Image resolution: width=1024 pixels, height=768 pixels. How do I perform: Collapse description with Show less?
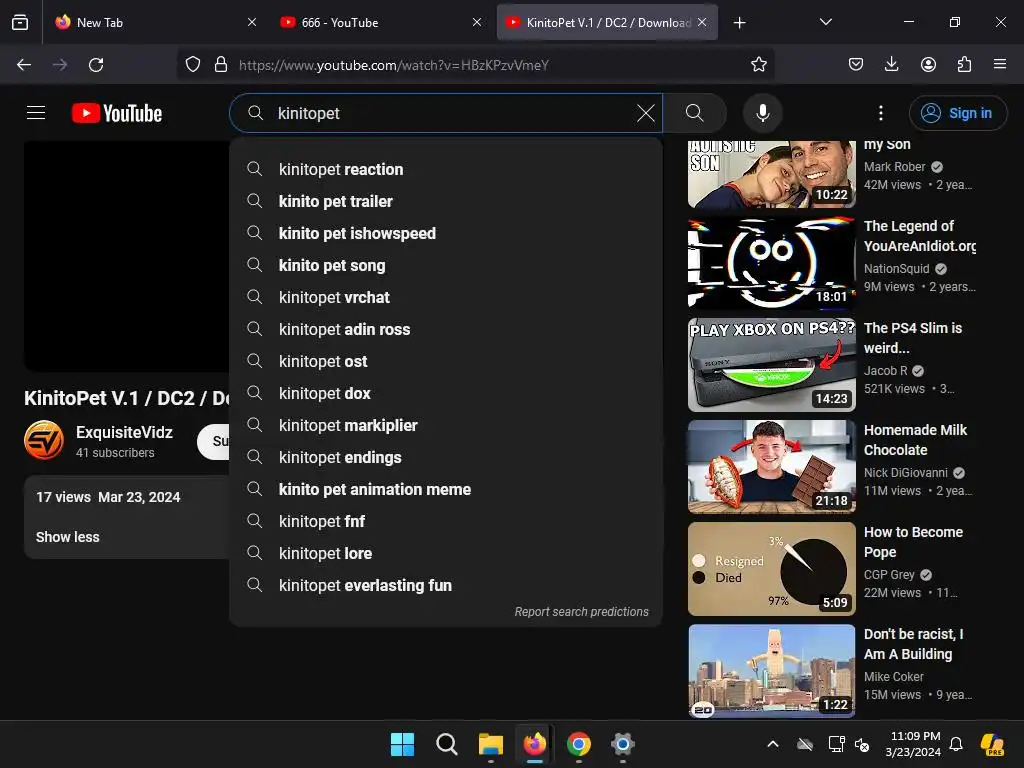tap(67, 537)
